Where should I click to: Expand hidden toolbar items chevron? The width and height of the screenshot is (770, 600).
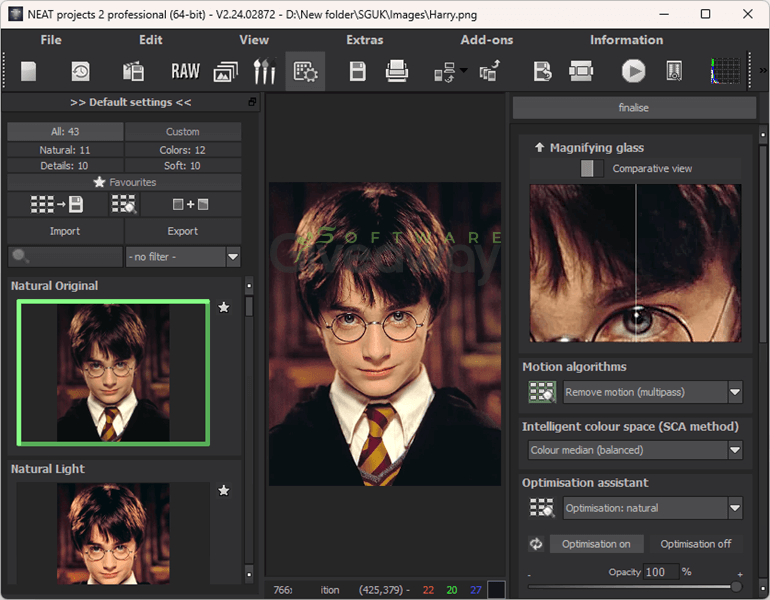point(763,71)
